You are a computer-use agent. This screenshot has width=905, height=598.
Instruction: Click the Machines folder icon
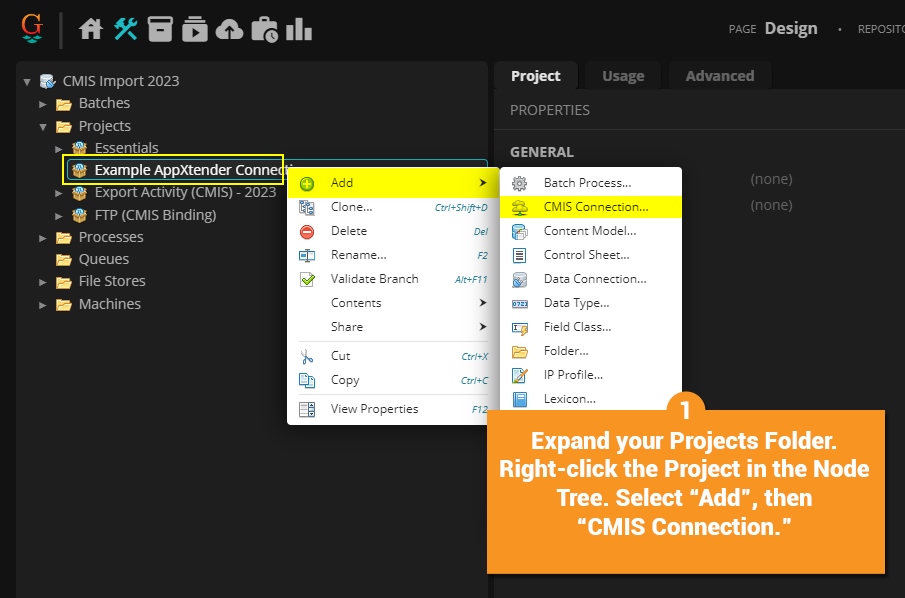coord(63,305)
